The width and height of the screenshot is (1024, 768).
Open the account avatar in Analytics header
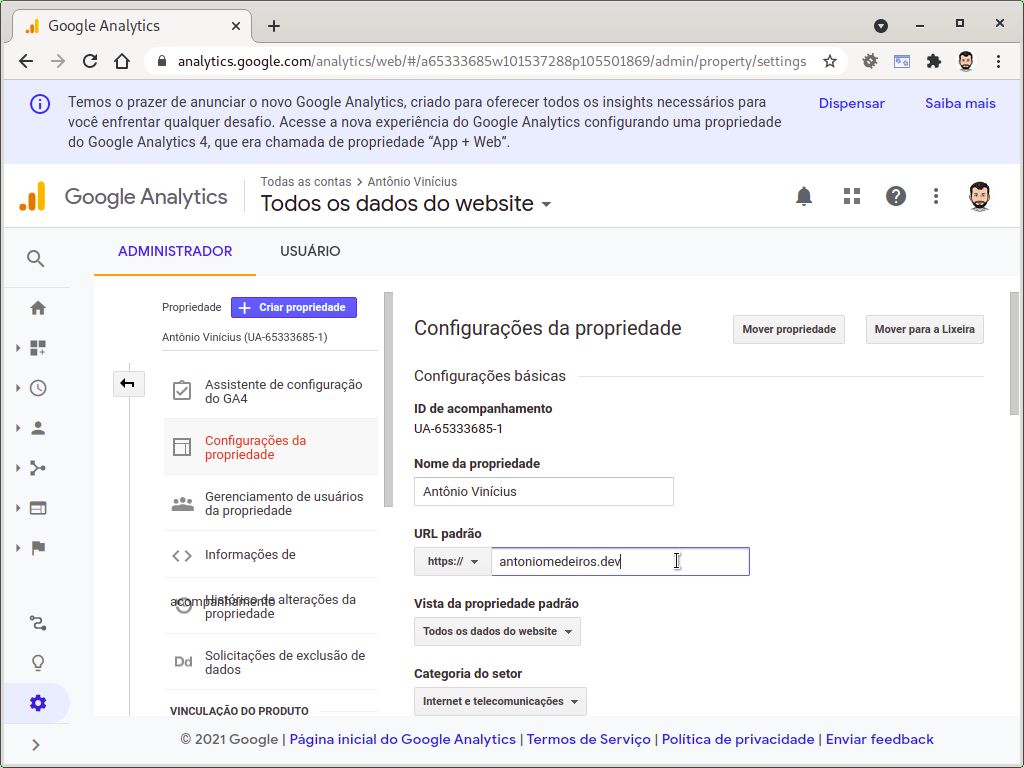click(980, 196)
